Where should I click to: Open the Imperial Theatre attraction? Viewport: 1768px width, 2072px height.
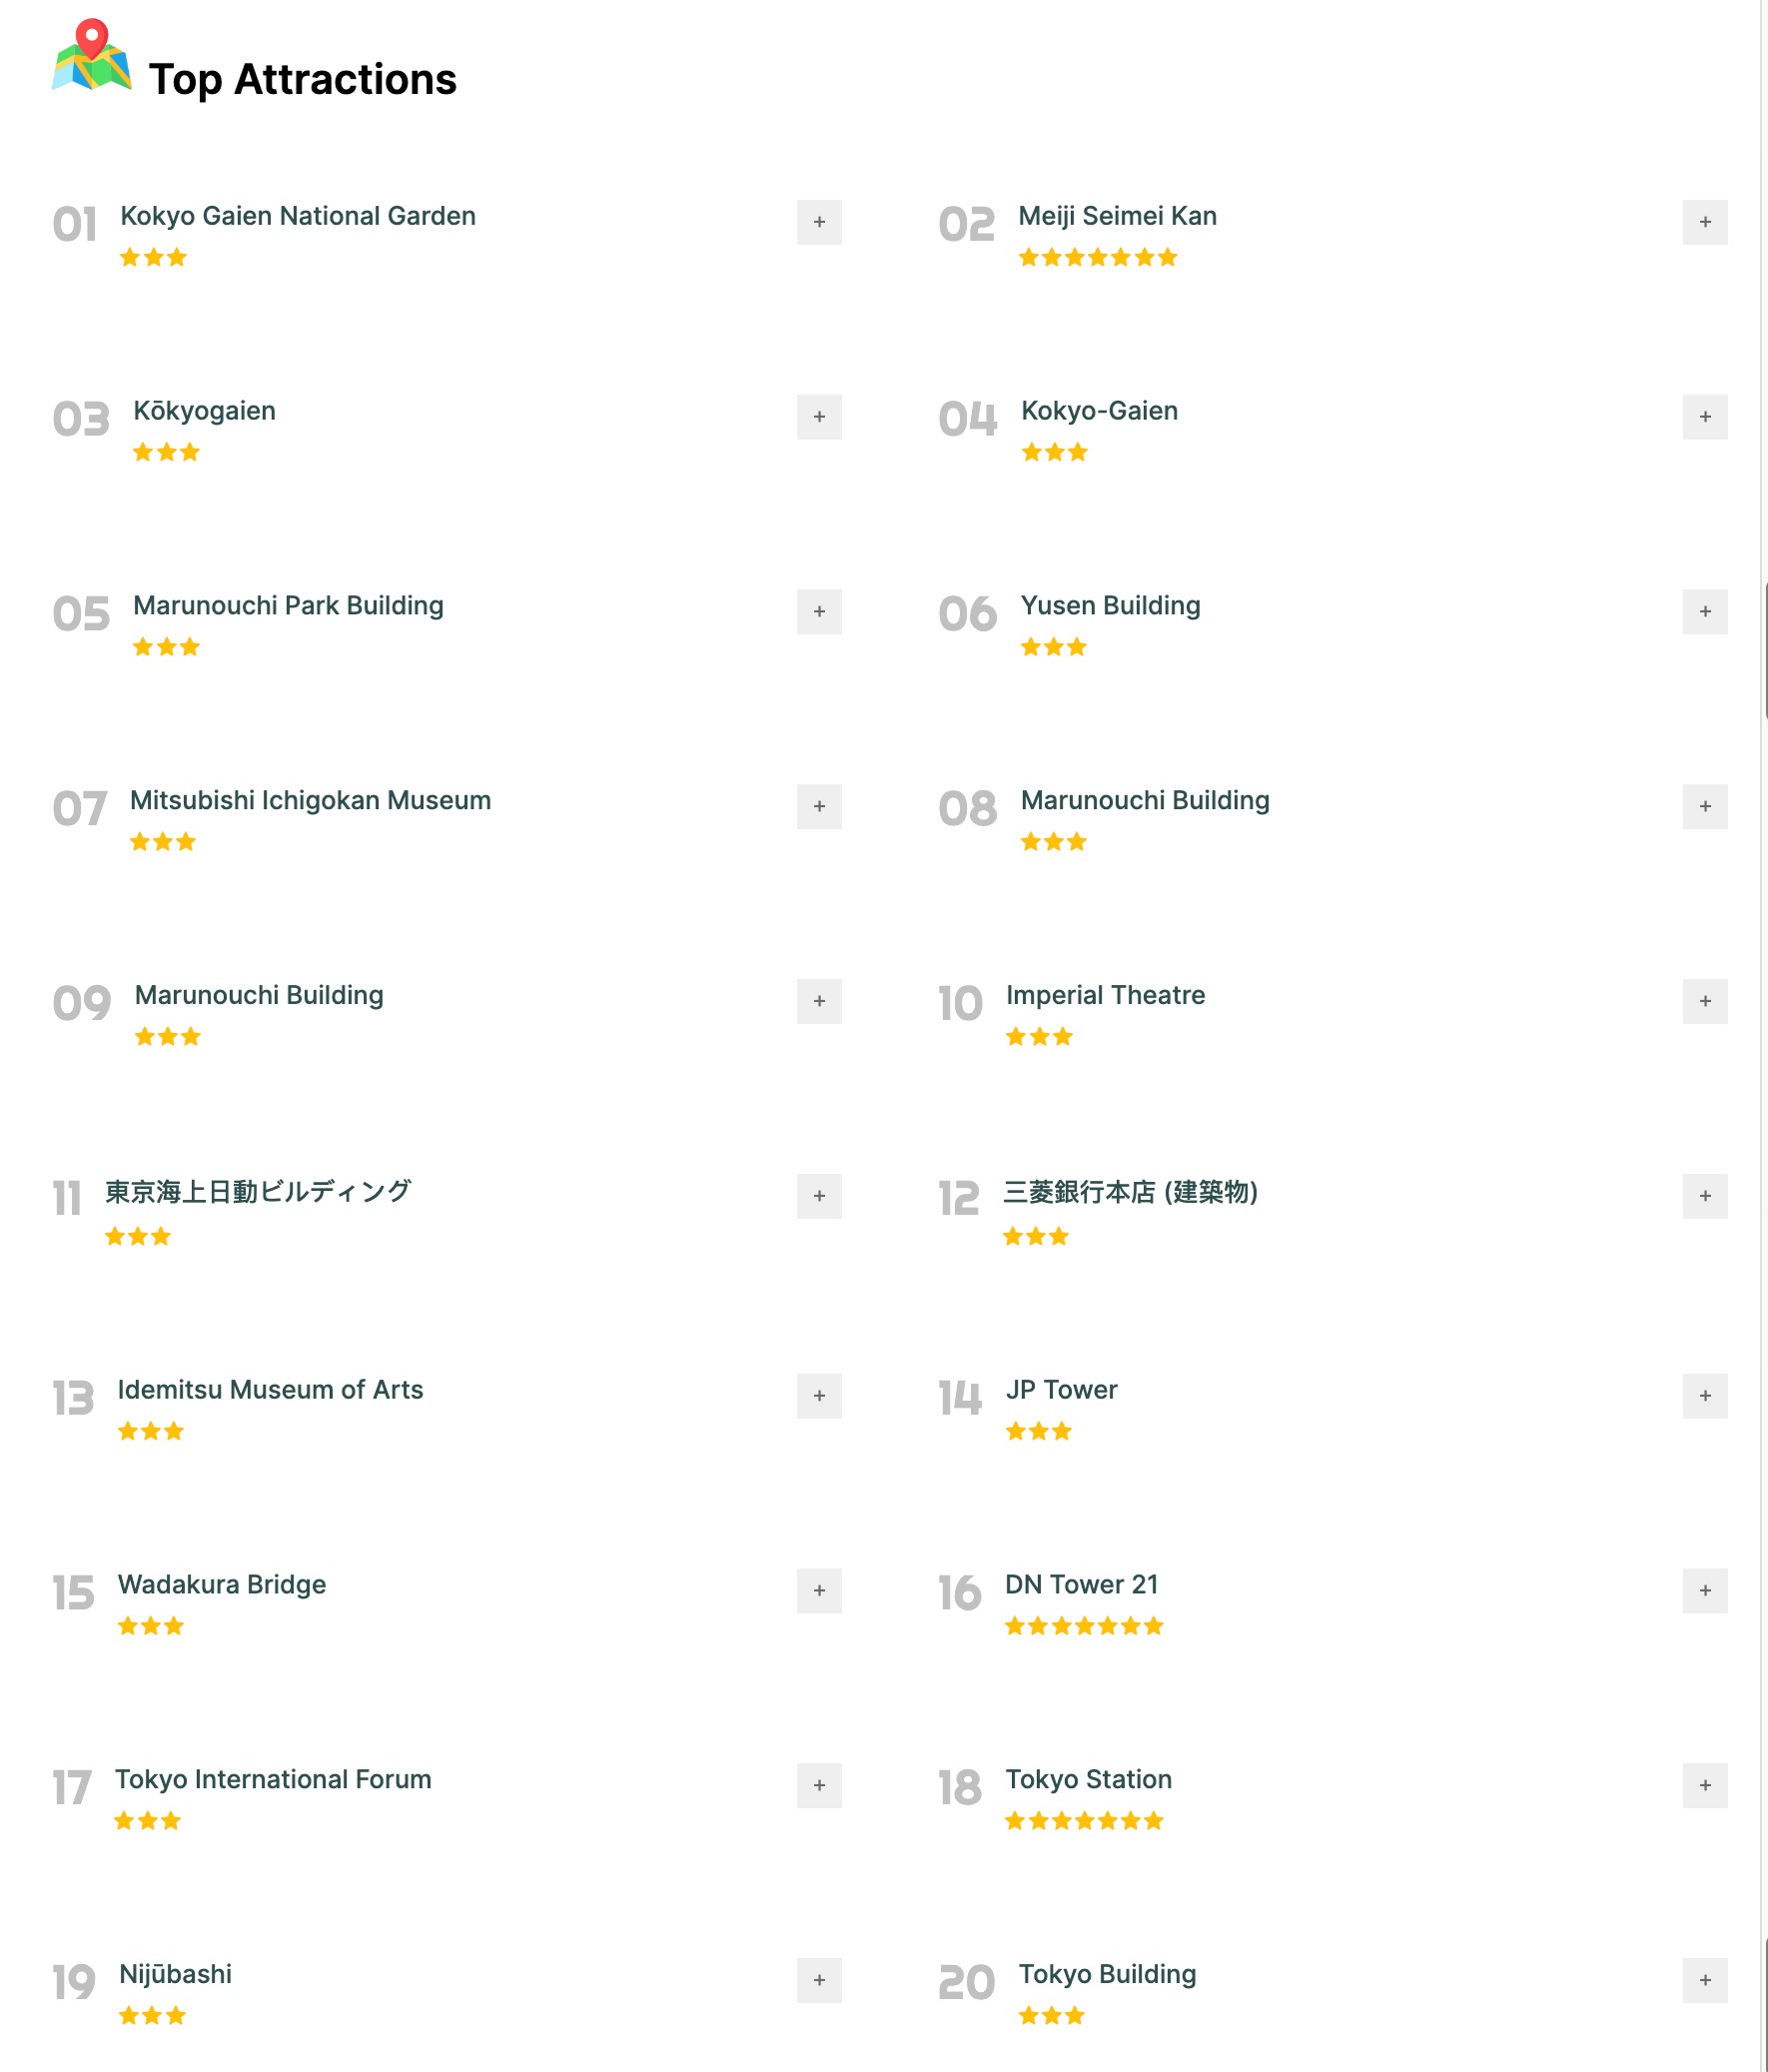[x=1106, y=994]
